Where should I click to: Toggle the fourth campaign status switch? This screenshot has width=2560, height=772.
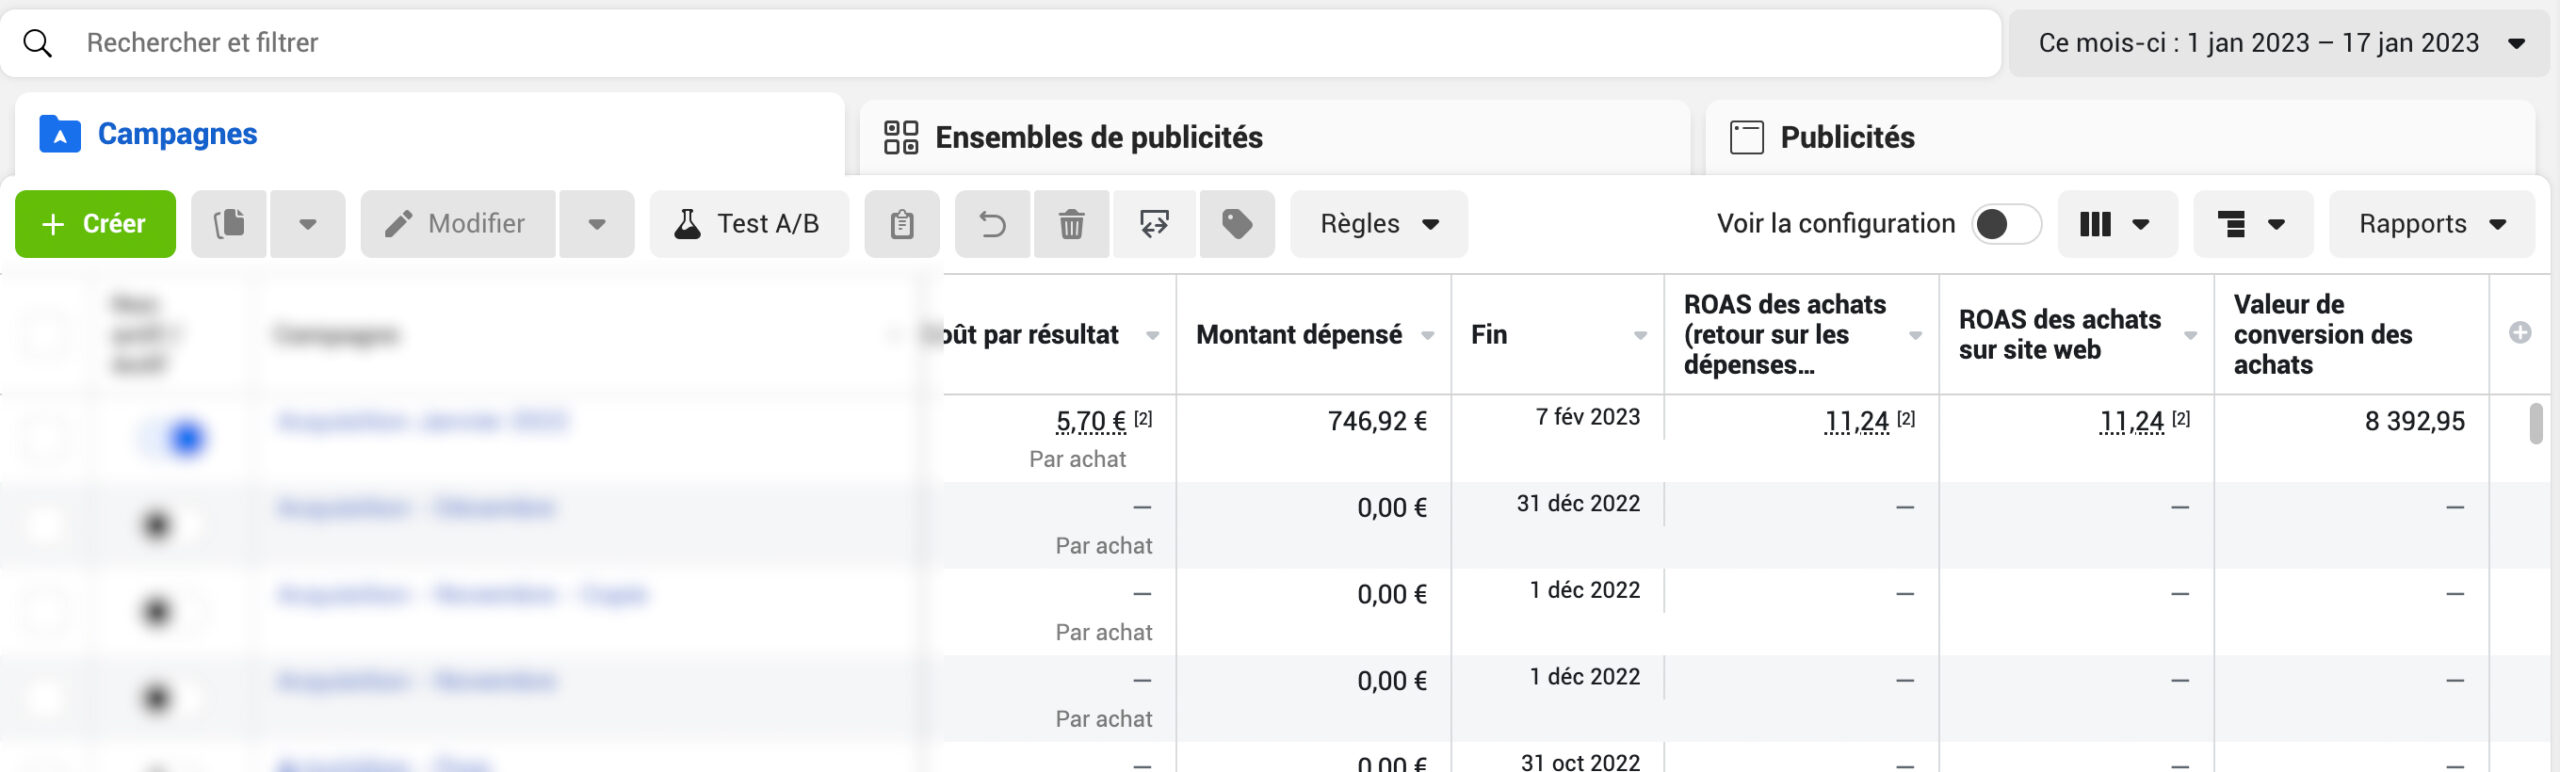tap(174, 698)
